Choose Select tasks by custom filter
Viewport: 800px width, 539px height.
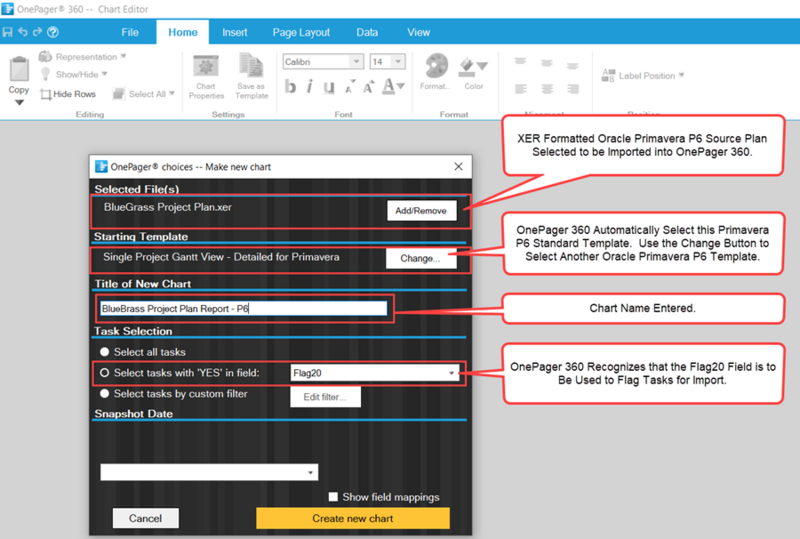(105, 394)
